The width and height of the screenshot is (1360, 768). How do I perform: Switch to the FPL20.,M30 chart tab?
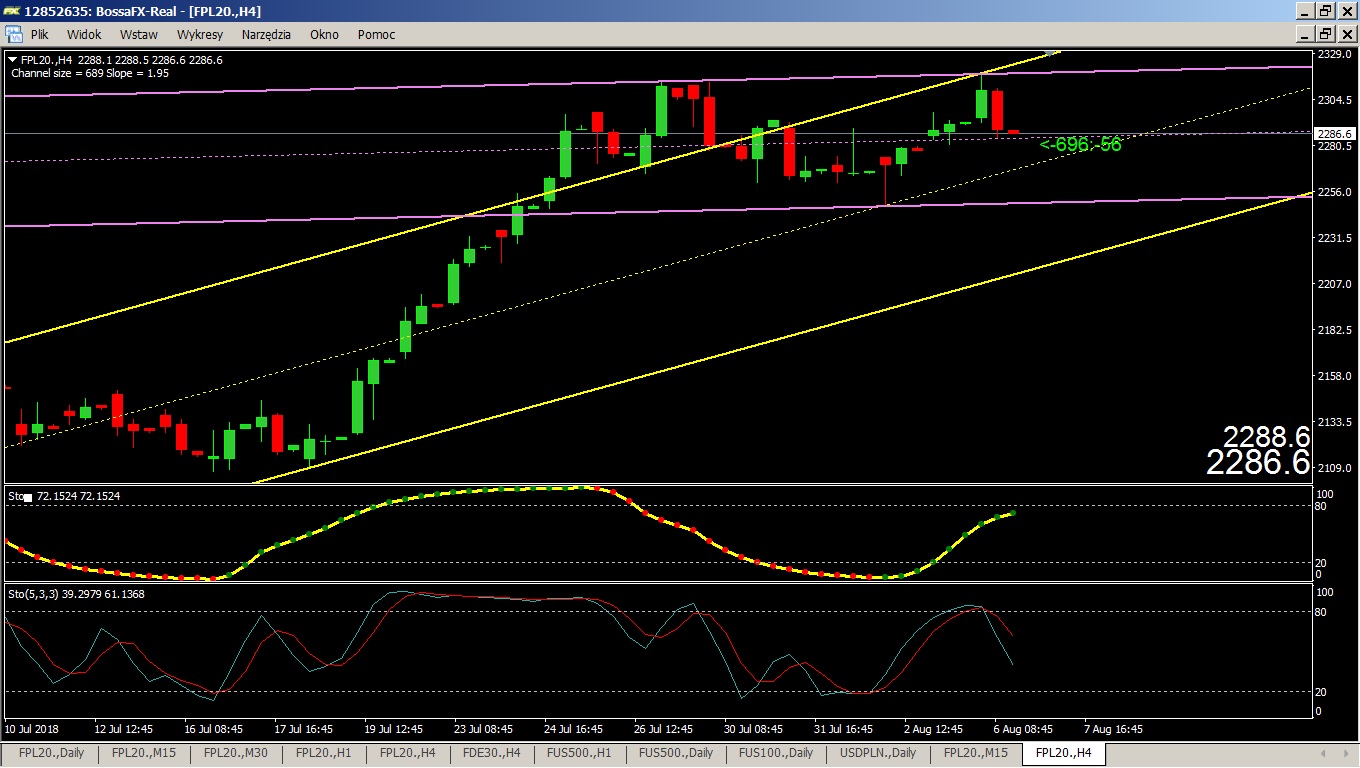[237, 753]
